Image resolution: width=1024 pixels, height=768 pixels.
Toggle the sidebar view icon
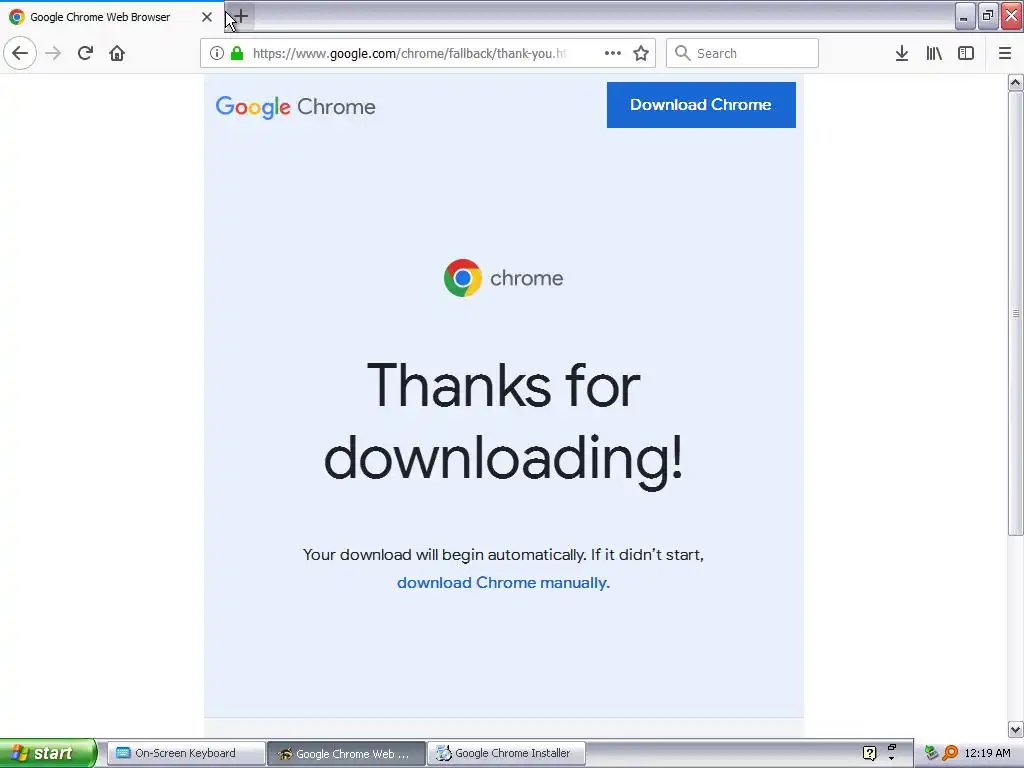[x=966, y=53]
